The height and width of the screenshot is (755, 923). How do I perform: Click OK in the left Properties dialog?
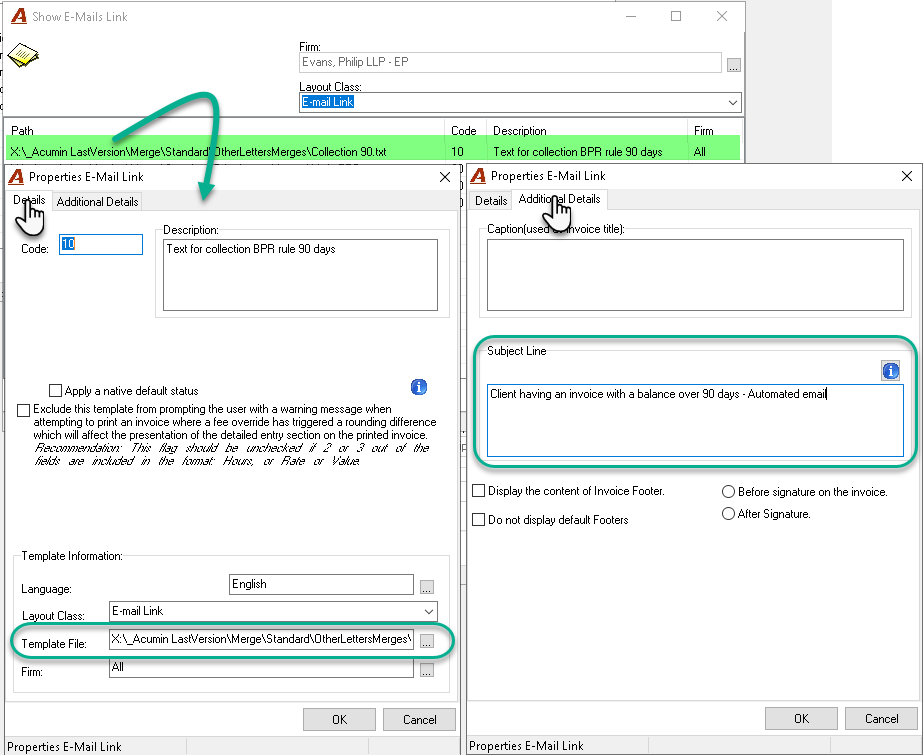(340, 720)
